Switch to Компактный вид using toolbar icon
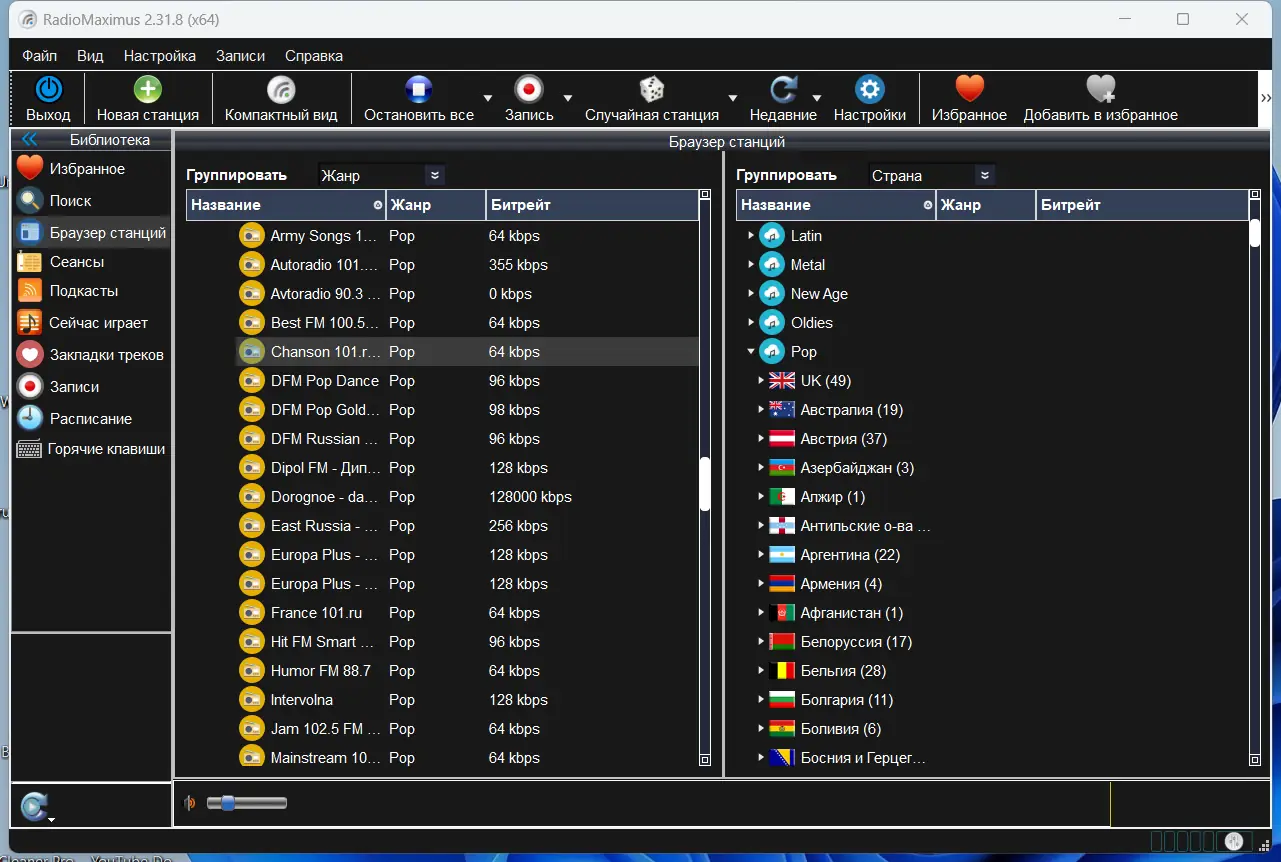 point(281,90)
